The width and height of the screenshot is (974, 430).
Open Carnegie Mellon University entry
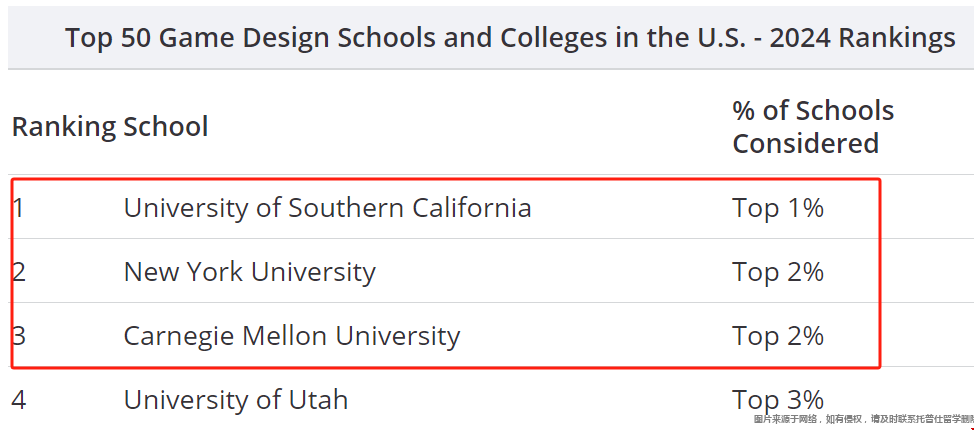coord(292,336)
